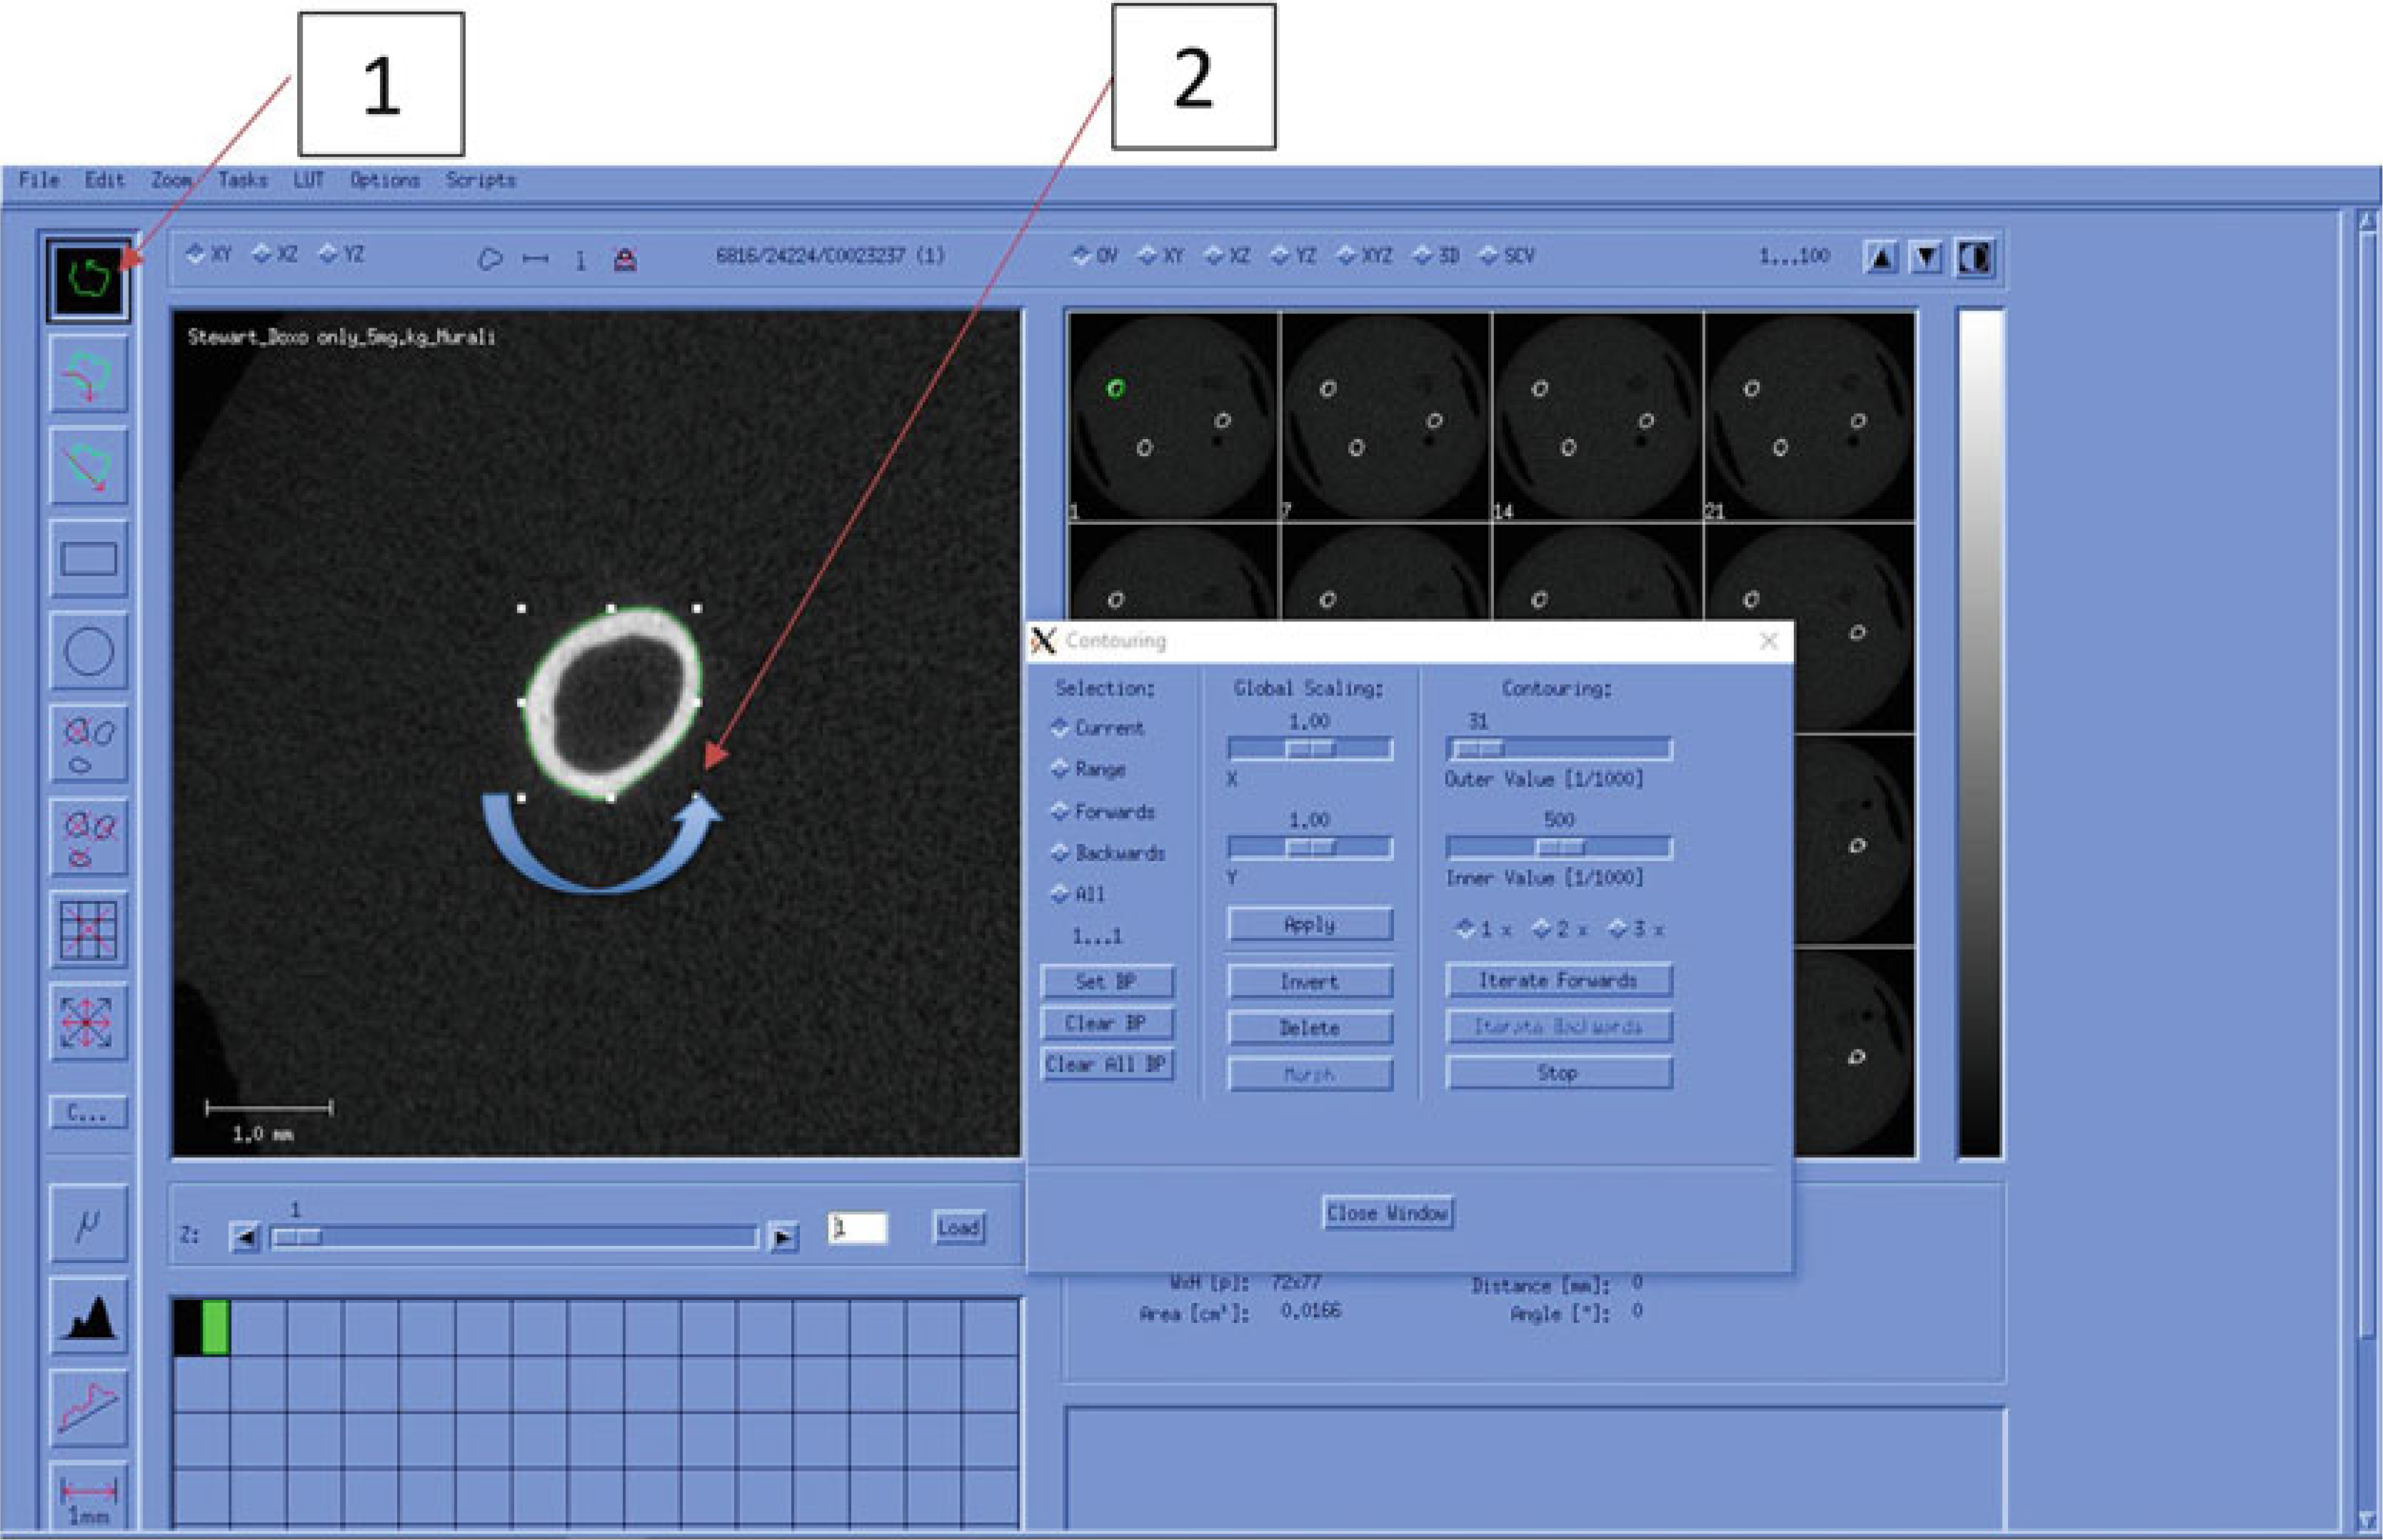
Task: Select XYZ view mode
Action: point(1365,255)
